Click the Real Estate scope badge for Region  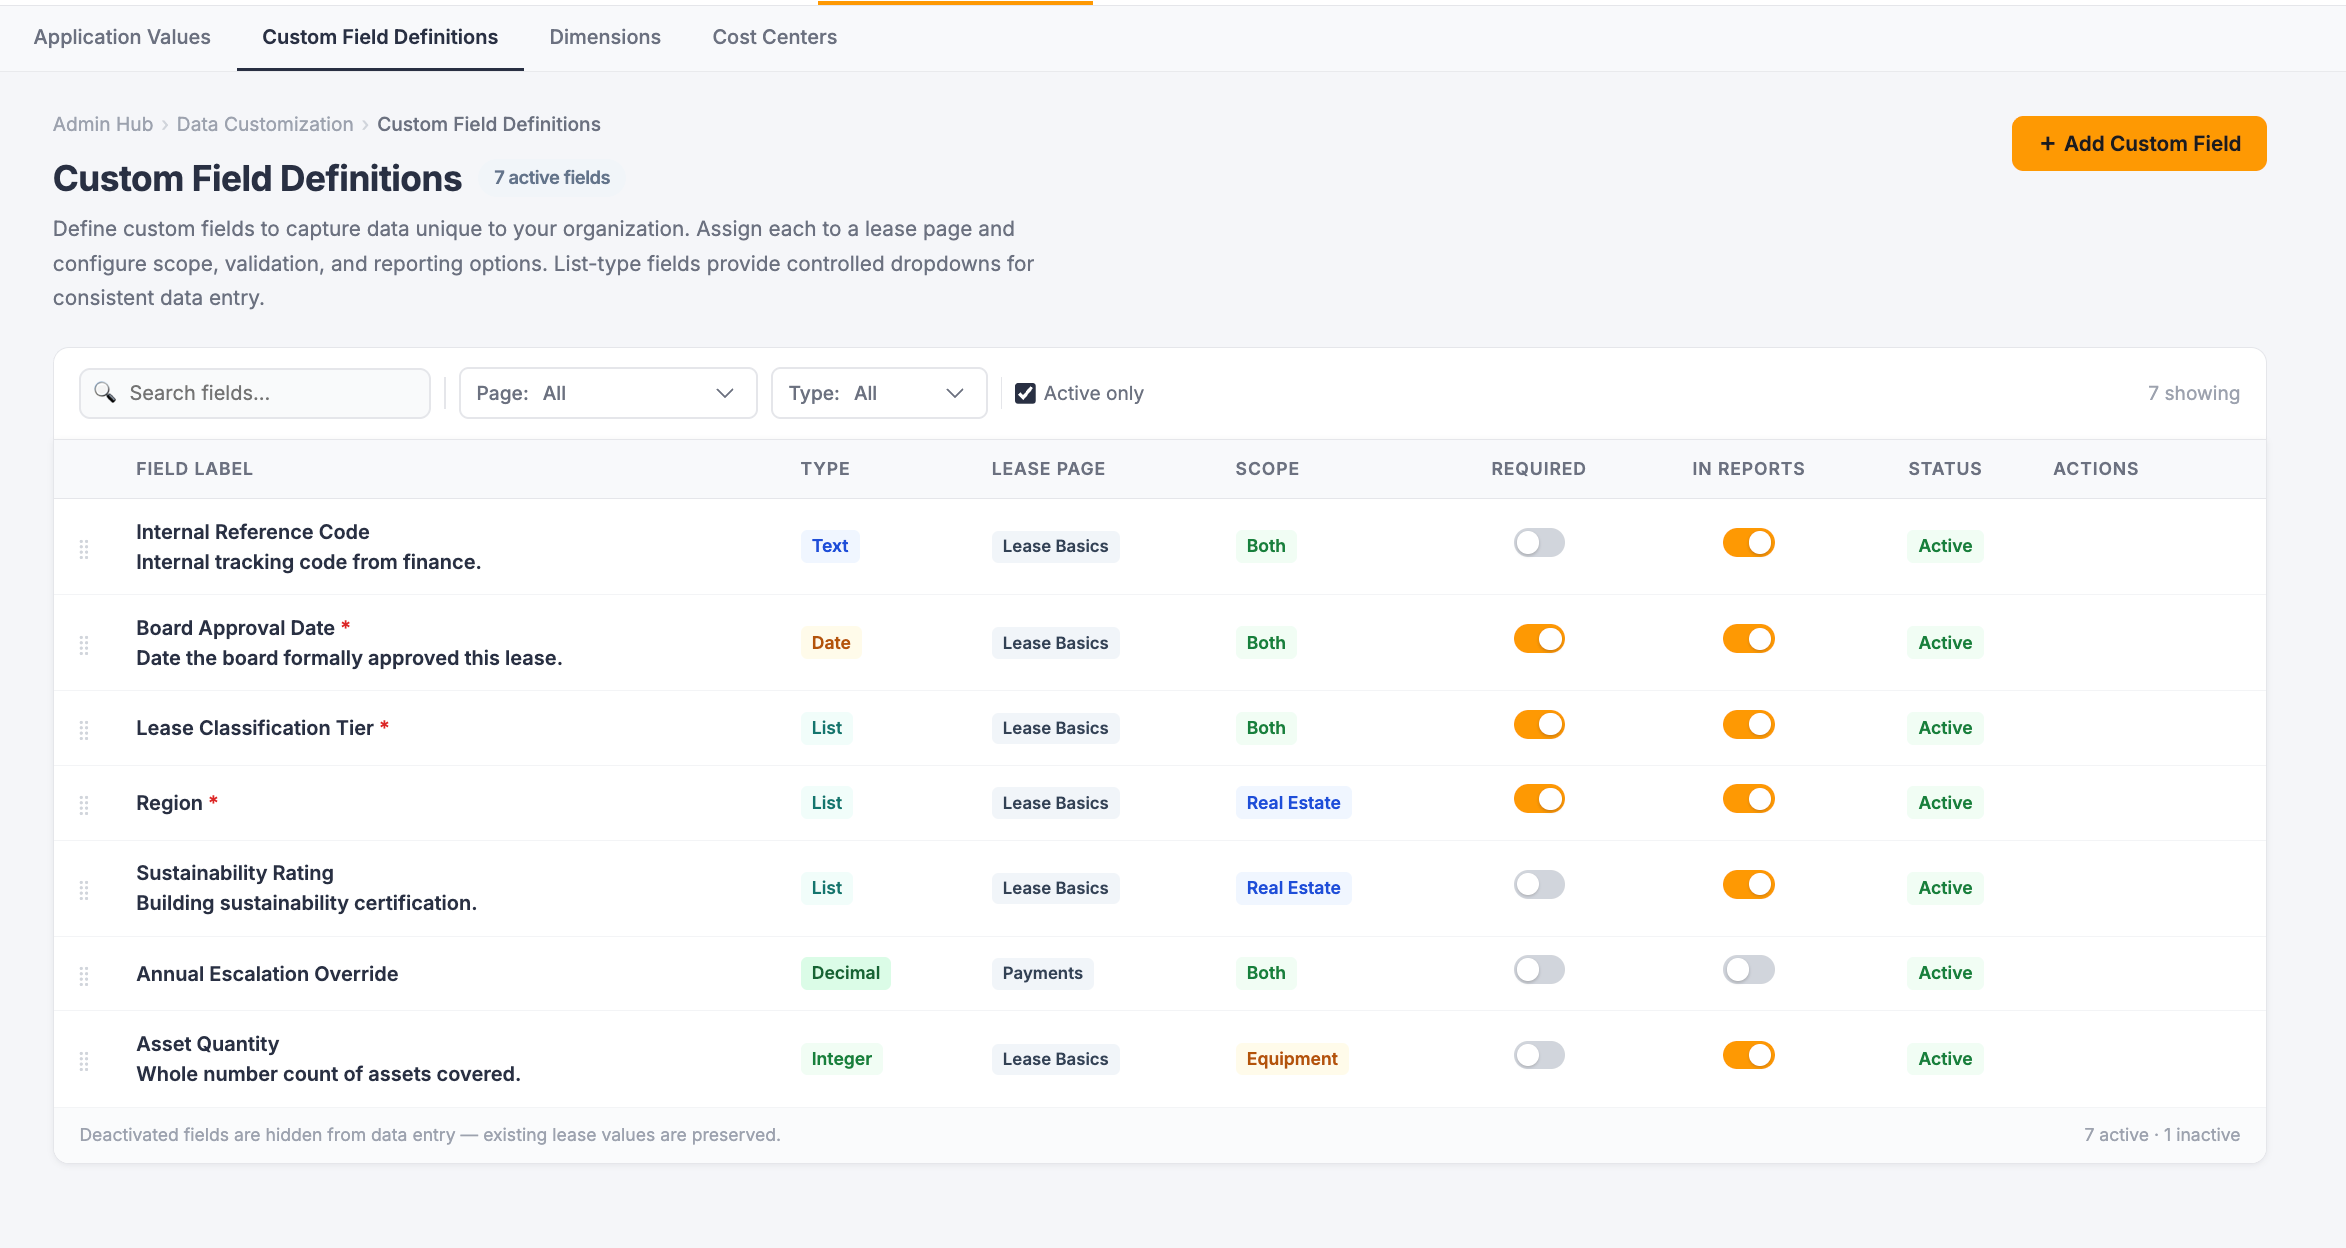point(1292,802)
